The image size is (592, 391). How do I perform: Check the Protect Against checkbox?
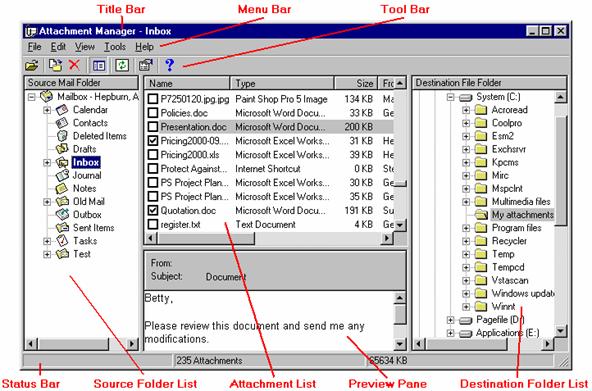pos(153,169)
